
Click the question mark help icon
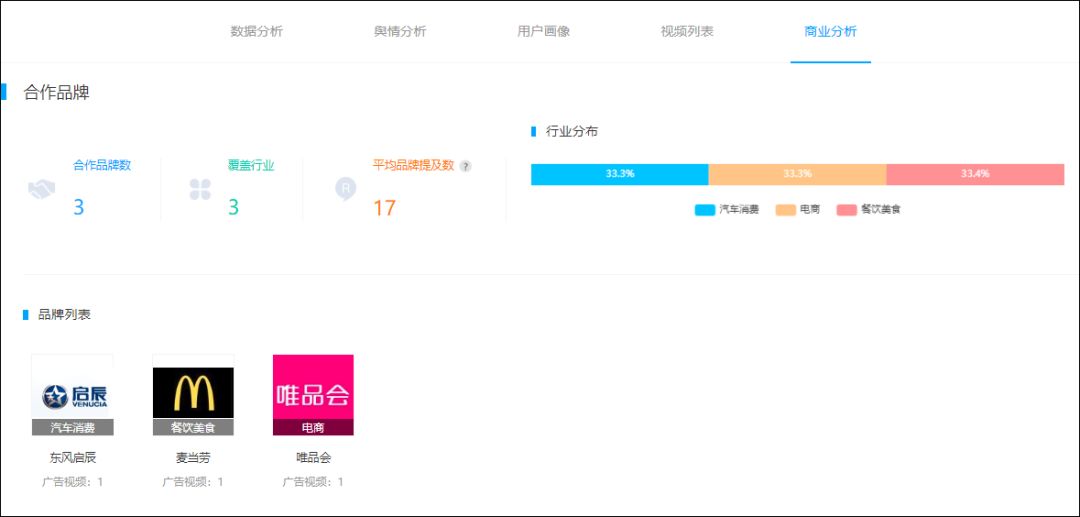pyautogui.click(x=466, y=166)
